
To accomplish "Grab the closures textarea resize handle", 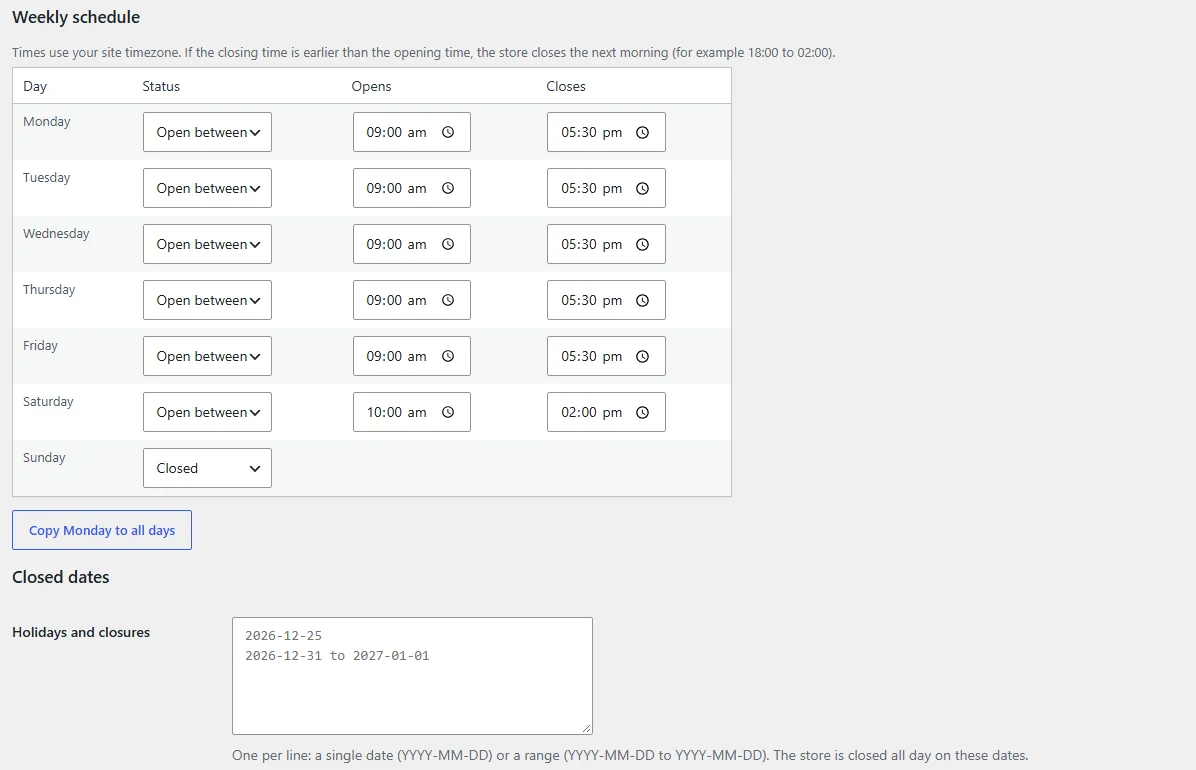I will click(x=586, y=728).
